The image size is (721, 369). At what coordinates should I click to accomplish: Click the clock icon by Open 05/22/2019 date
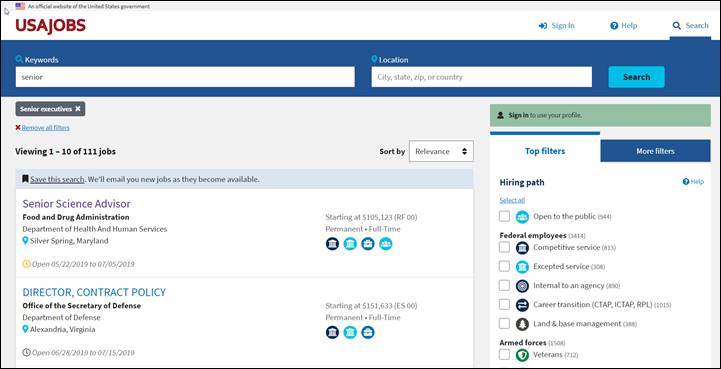click(x=26, y=264)
